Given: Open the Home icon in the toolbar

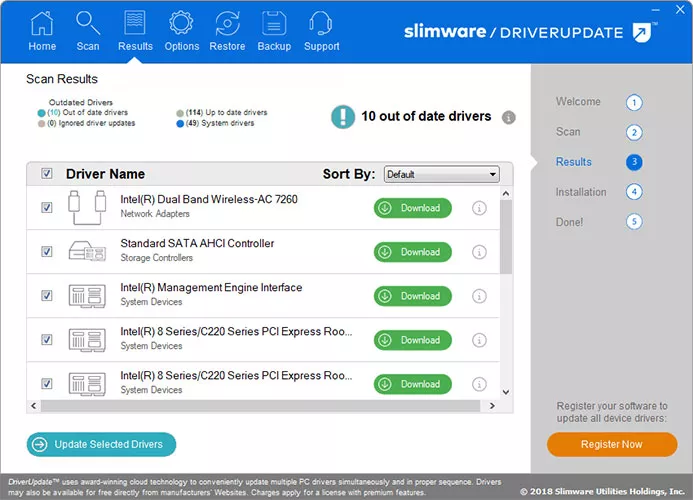Looking at the screenshot, I should tap(42, 23).
